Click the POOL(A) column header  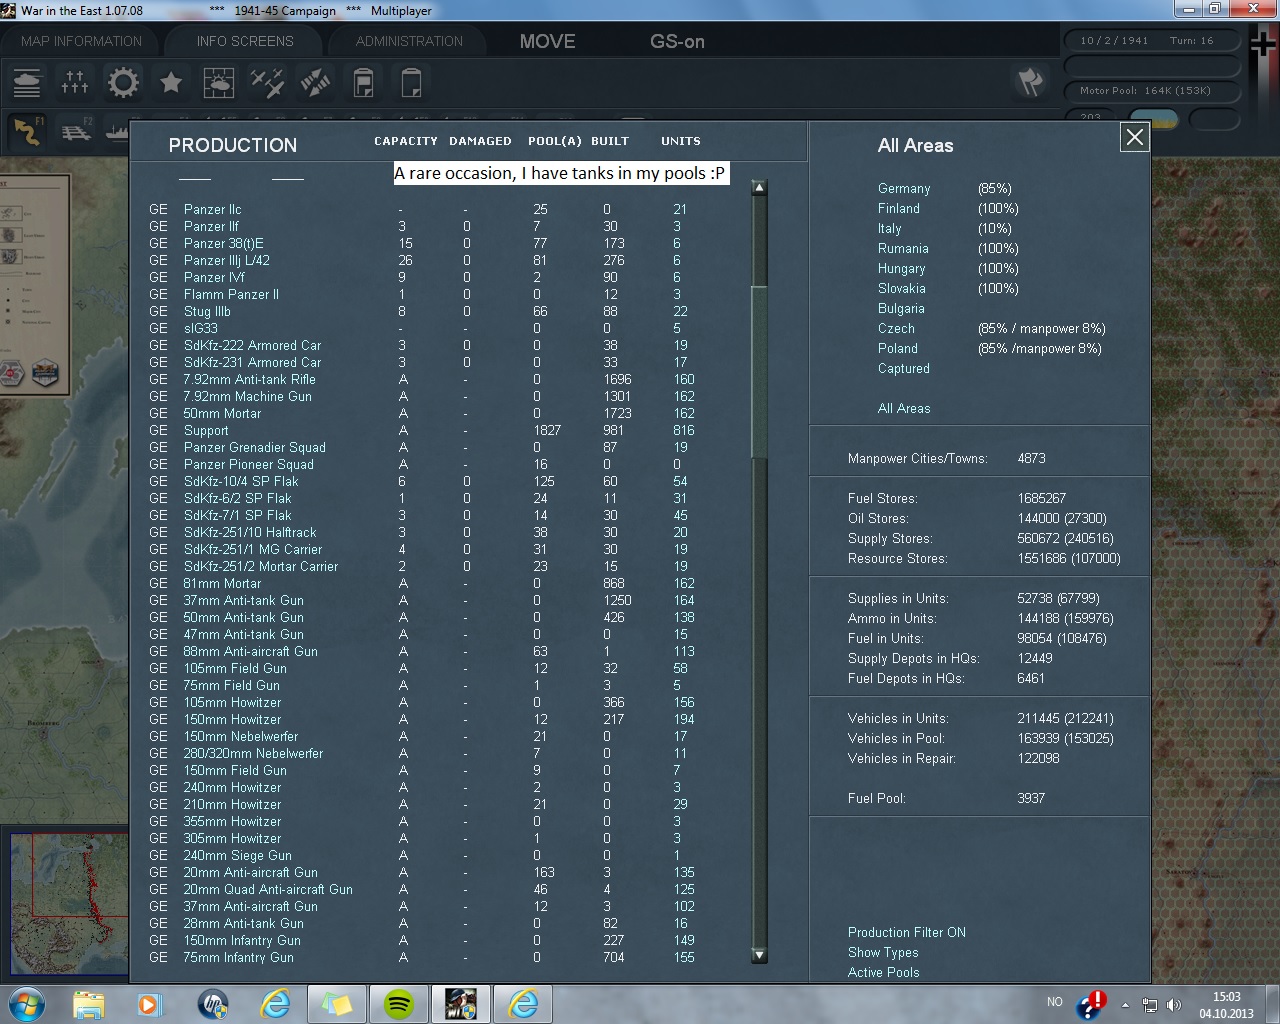(555, 141)
